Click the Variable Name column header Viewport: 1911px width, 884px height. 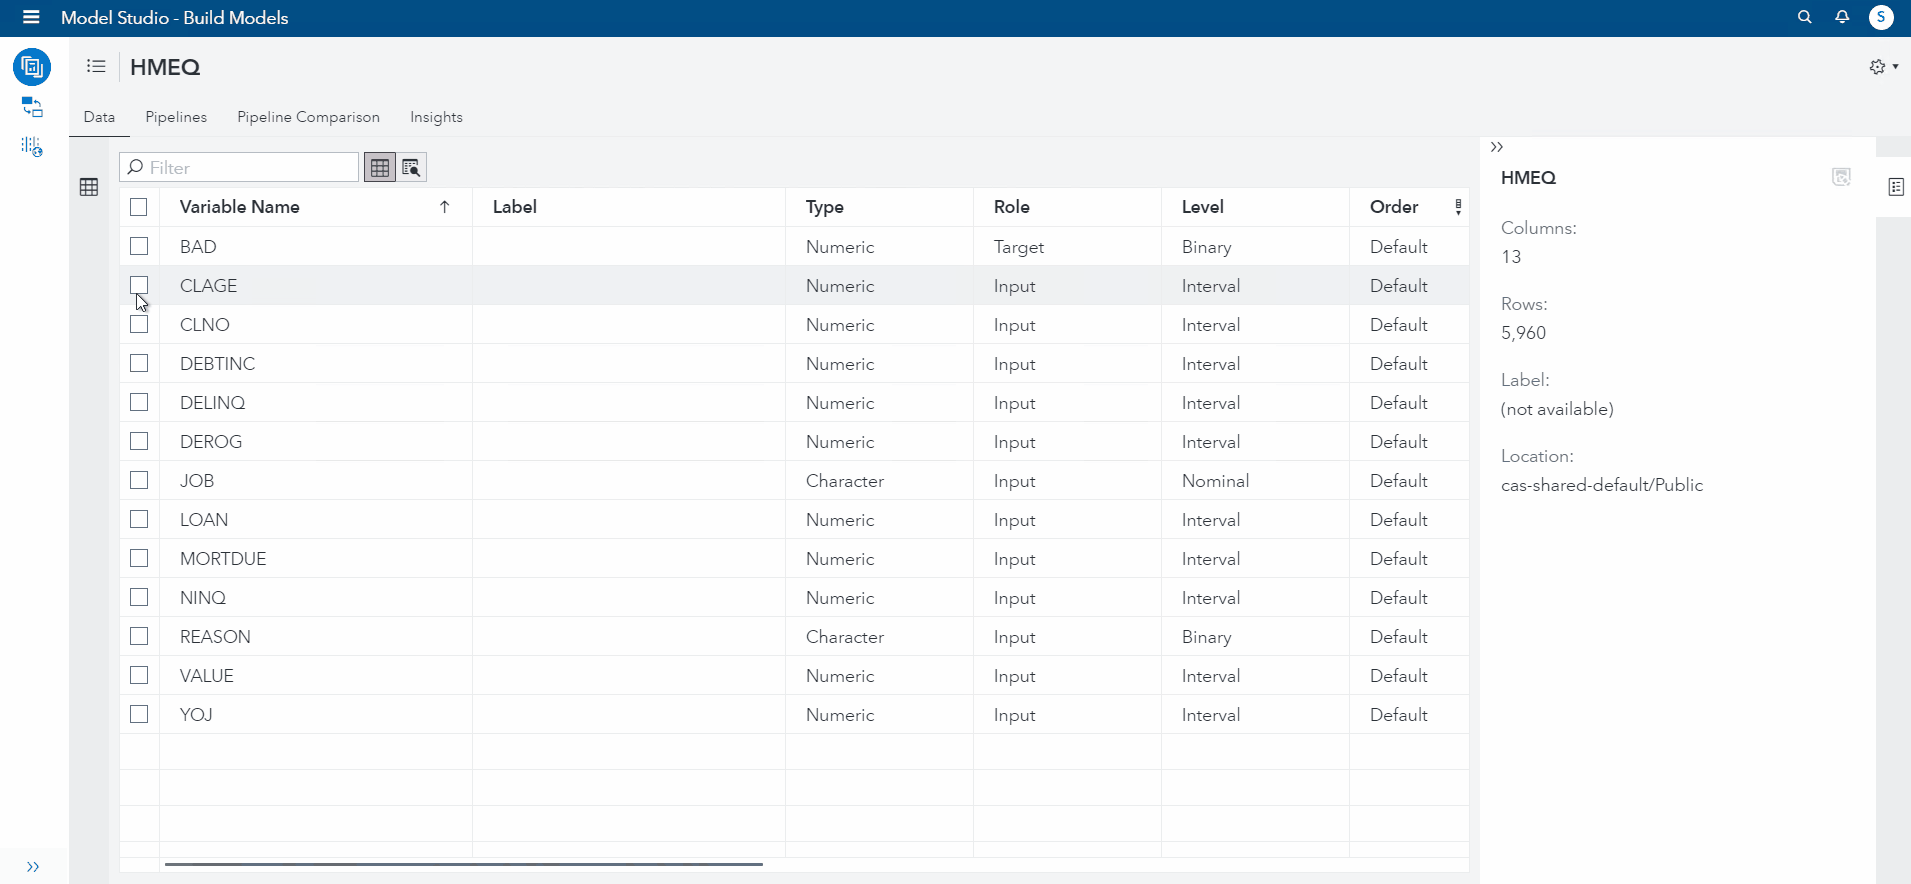(x=316, y=207)
